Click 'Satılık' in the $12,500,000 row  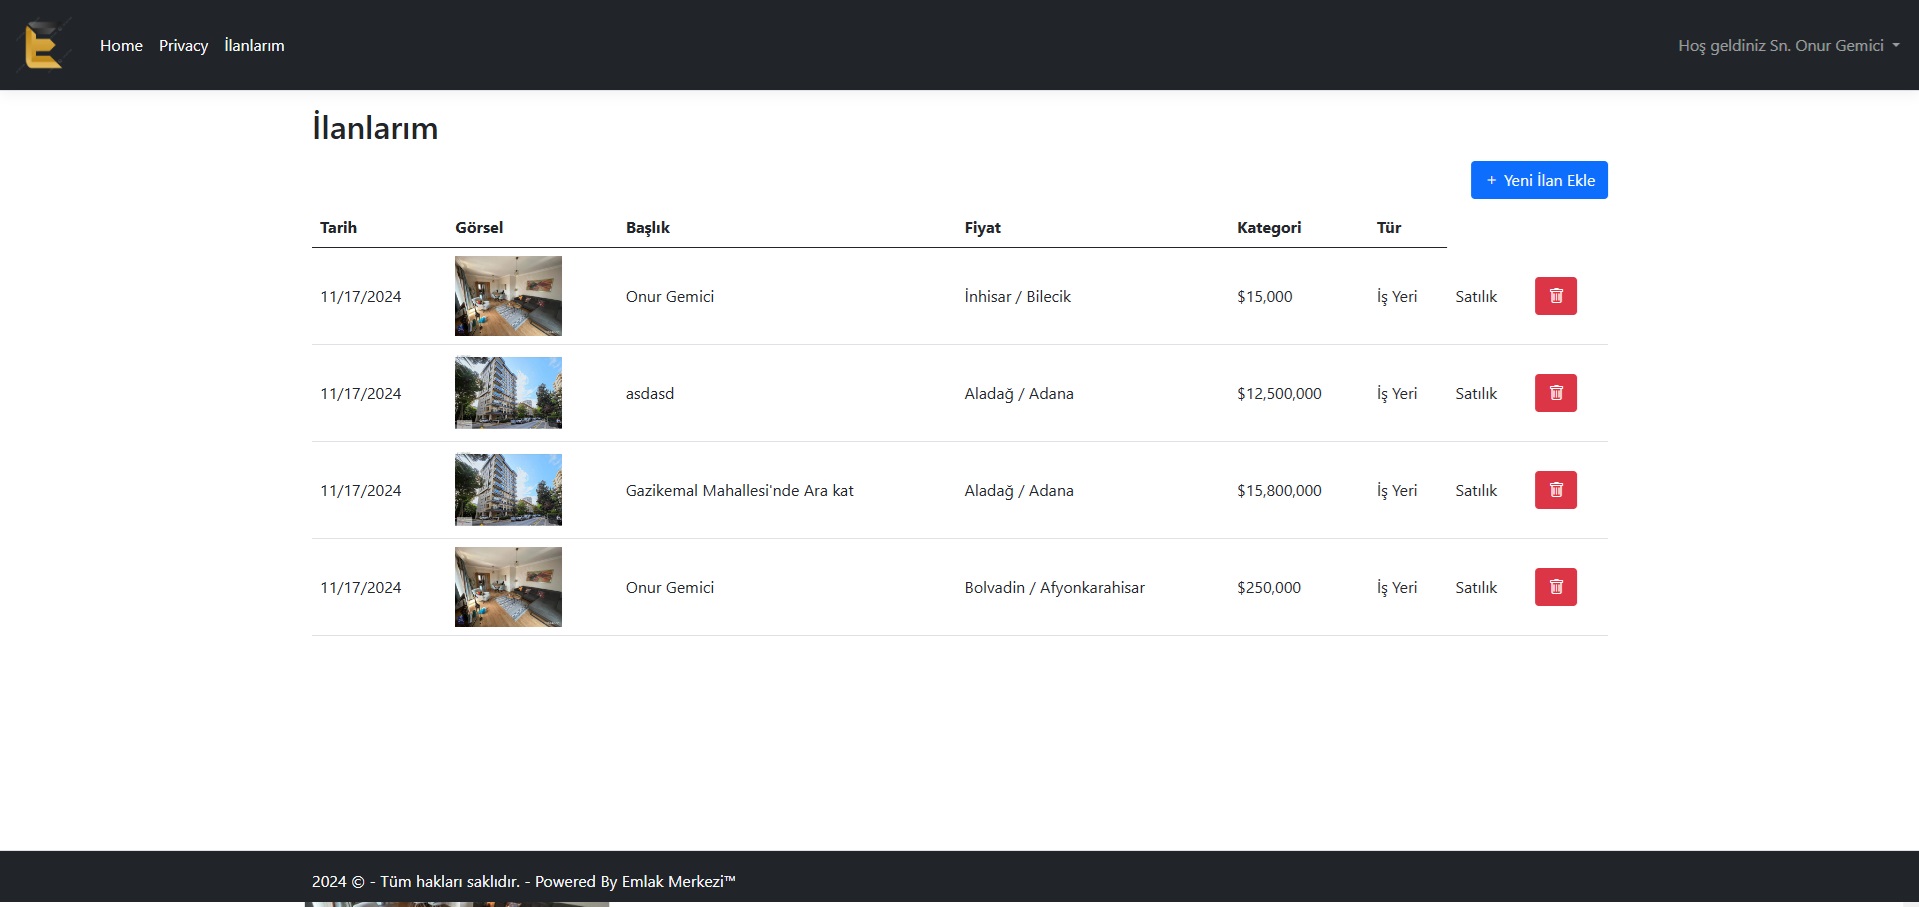[1476, 393]
